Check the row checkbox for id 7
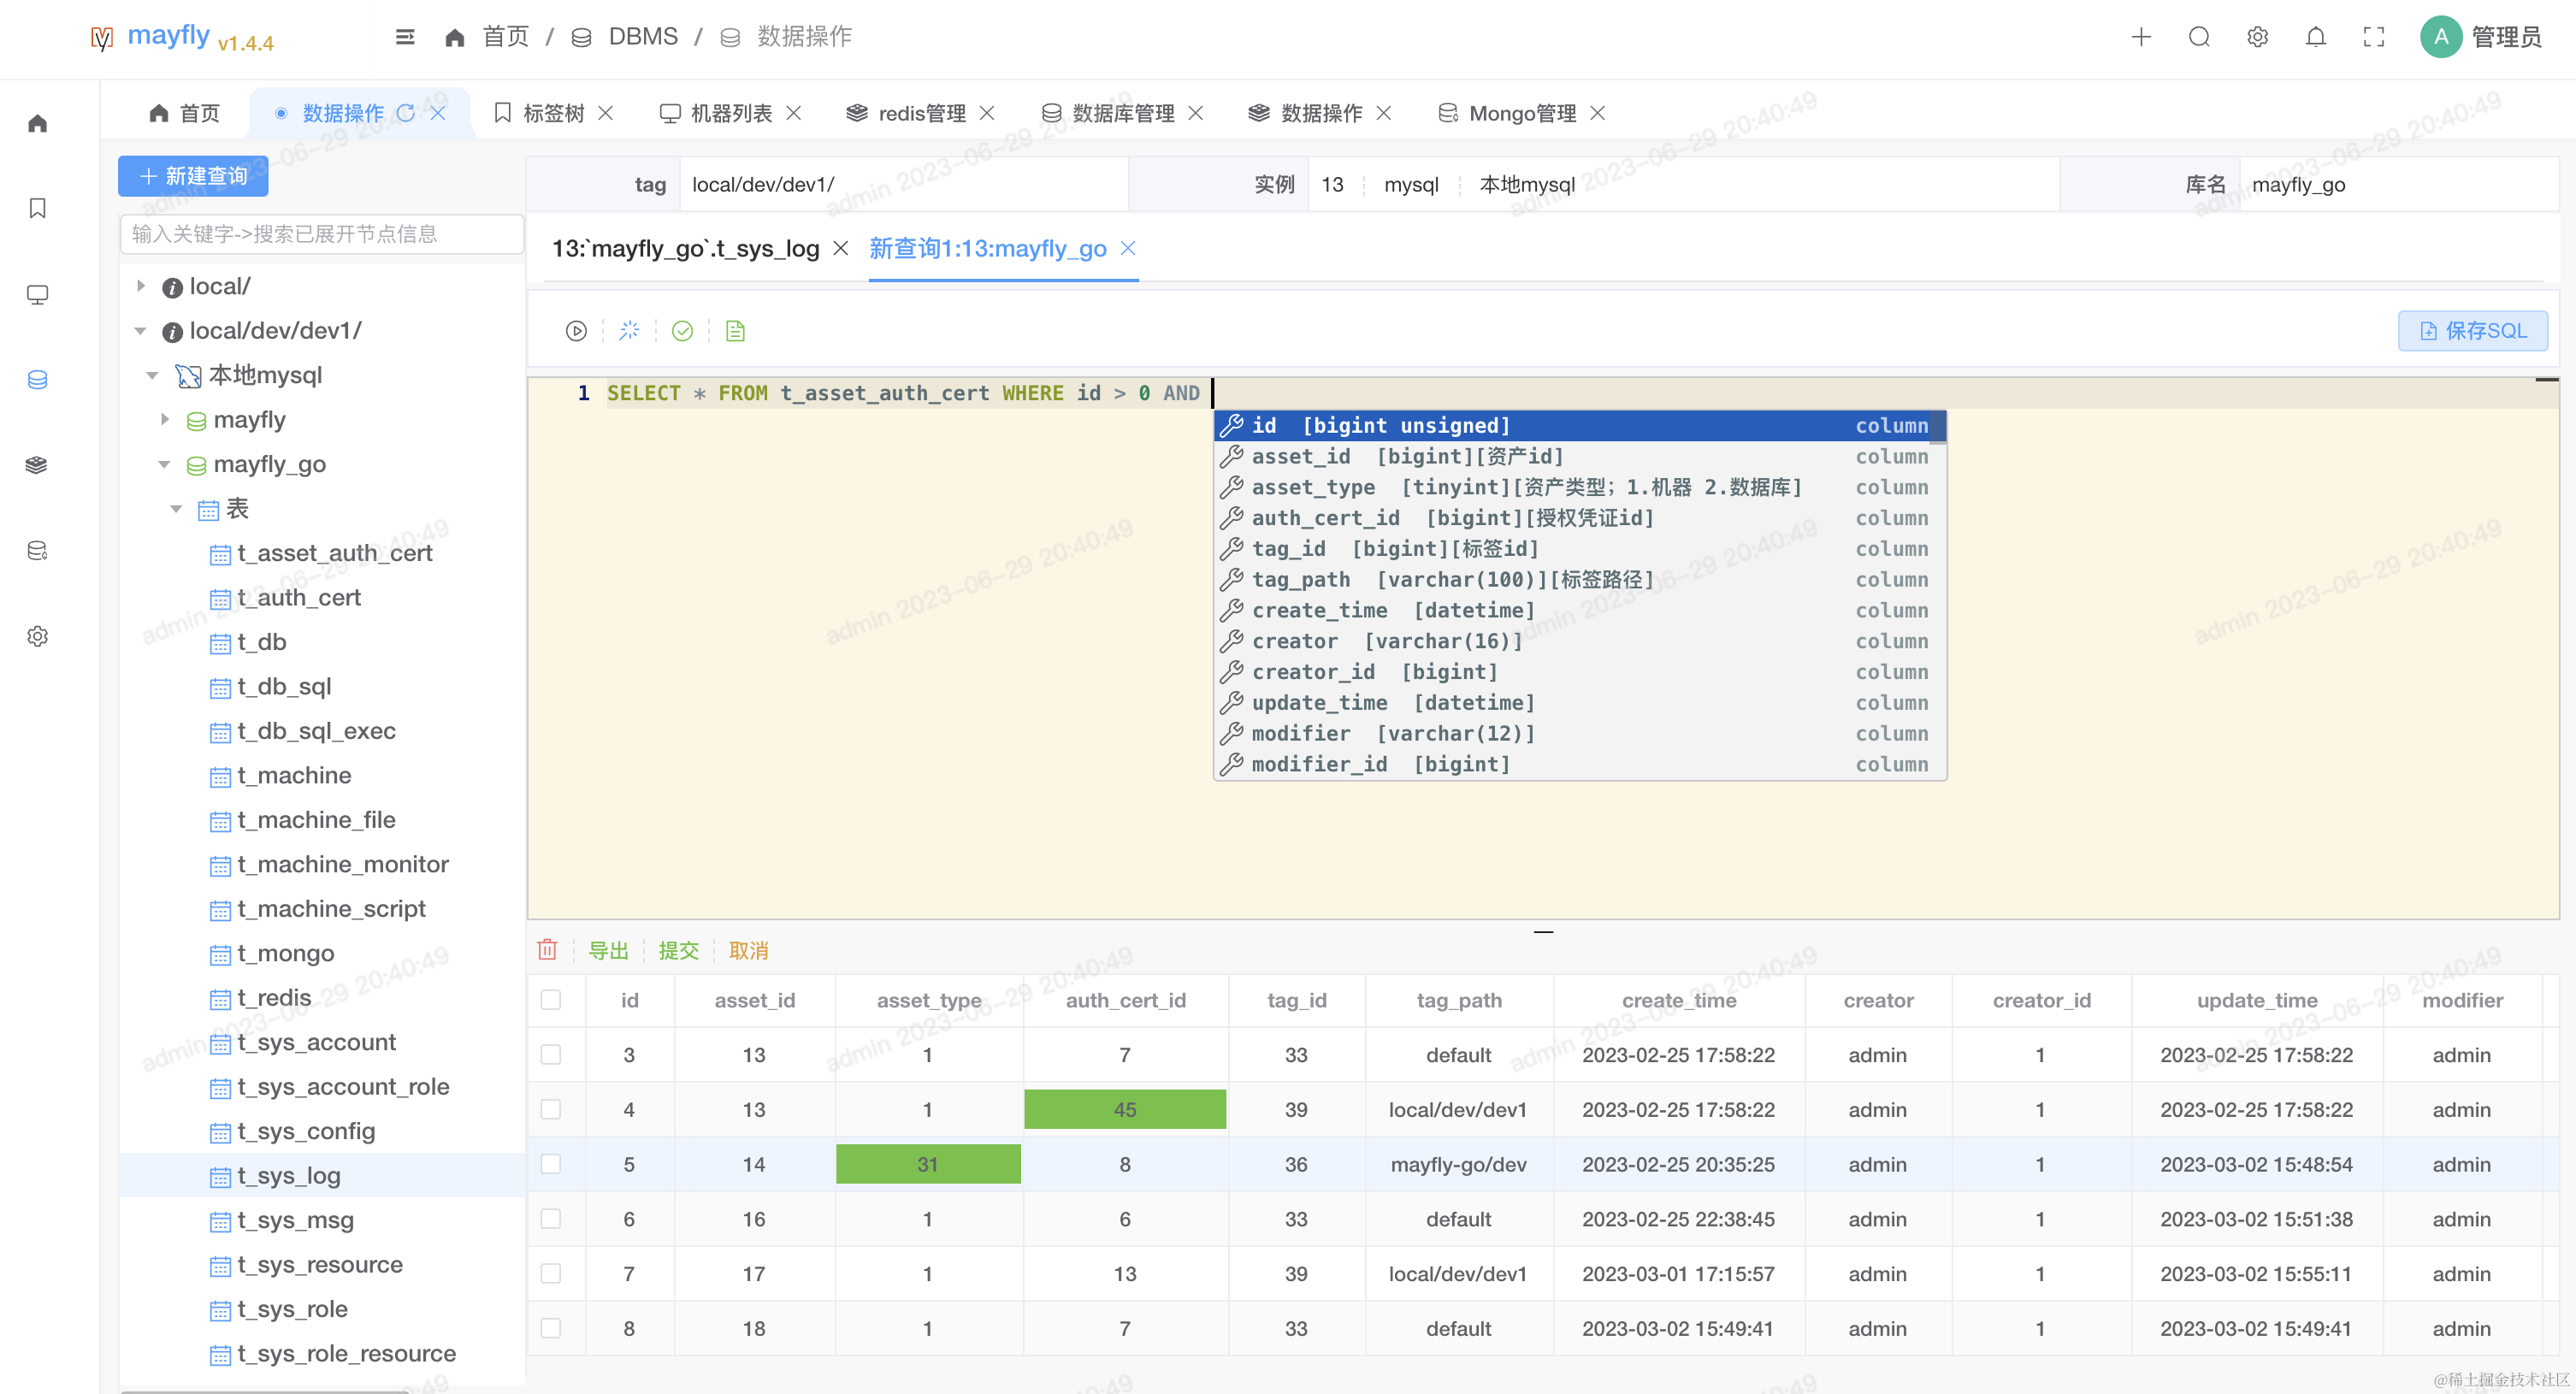The image size is (2576, 1394). pos(551,1273)
